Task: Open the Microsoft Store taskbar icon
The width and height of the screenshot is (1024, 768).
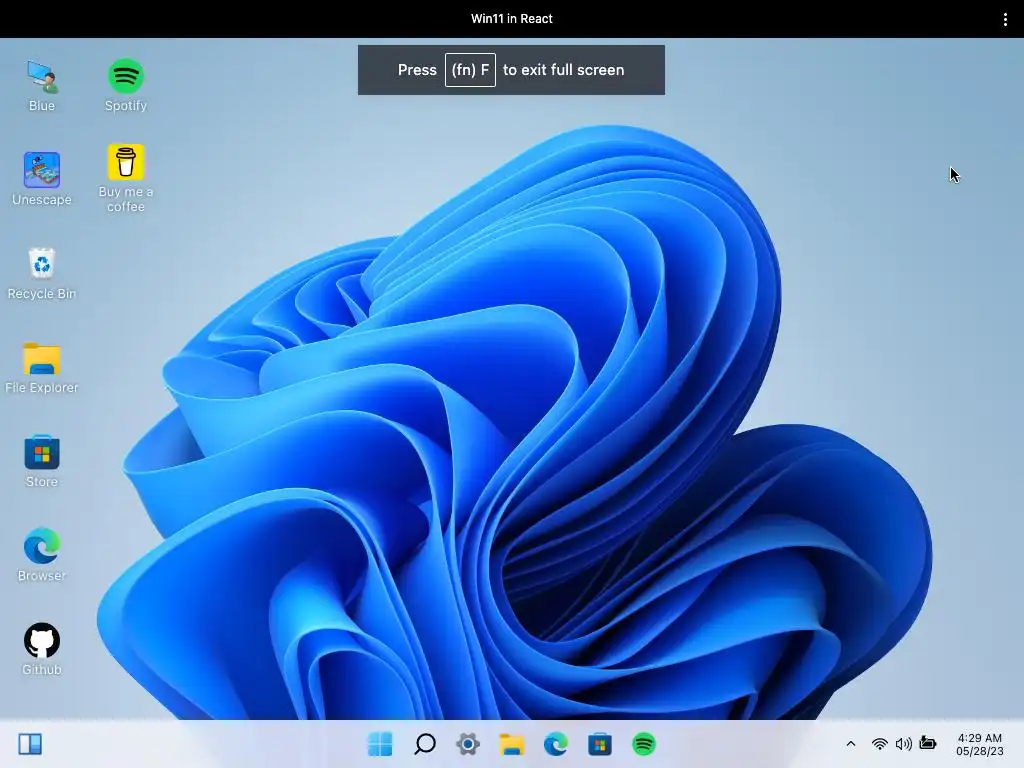Action: [x=600, y=744]
